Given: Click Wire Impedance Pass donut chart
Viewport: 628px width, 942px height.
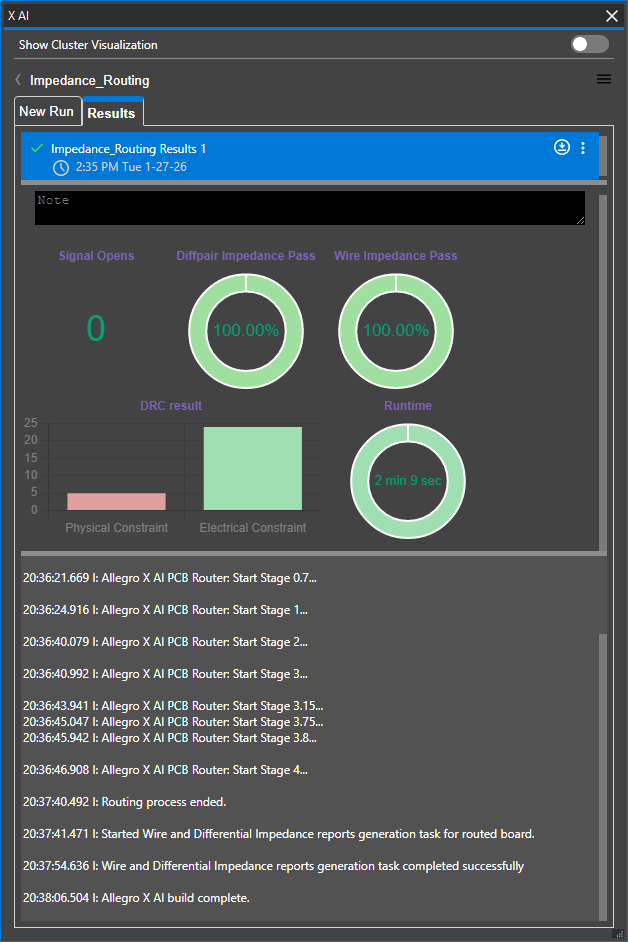Looking at the screenshot, I should [396, 330].
